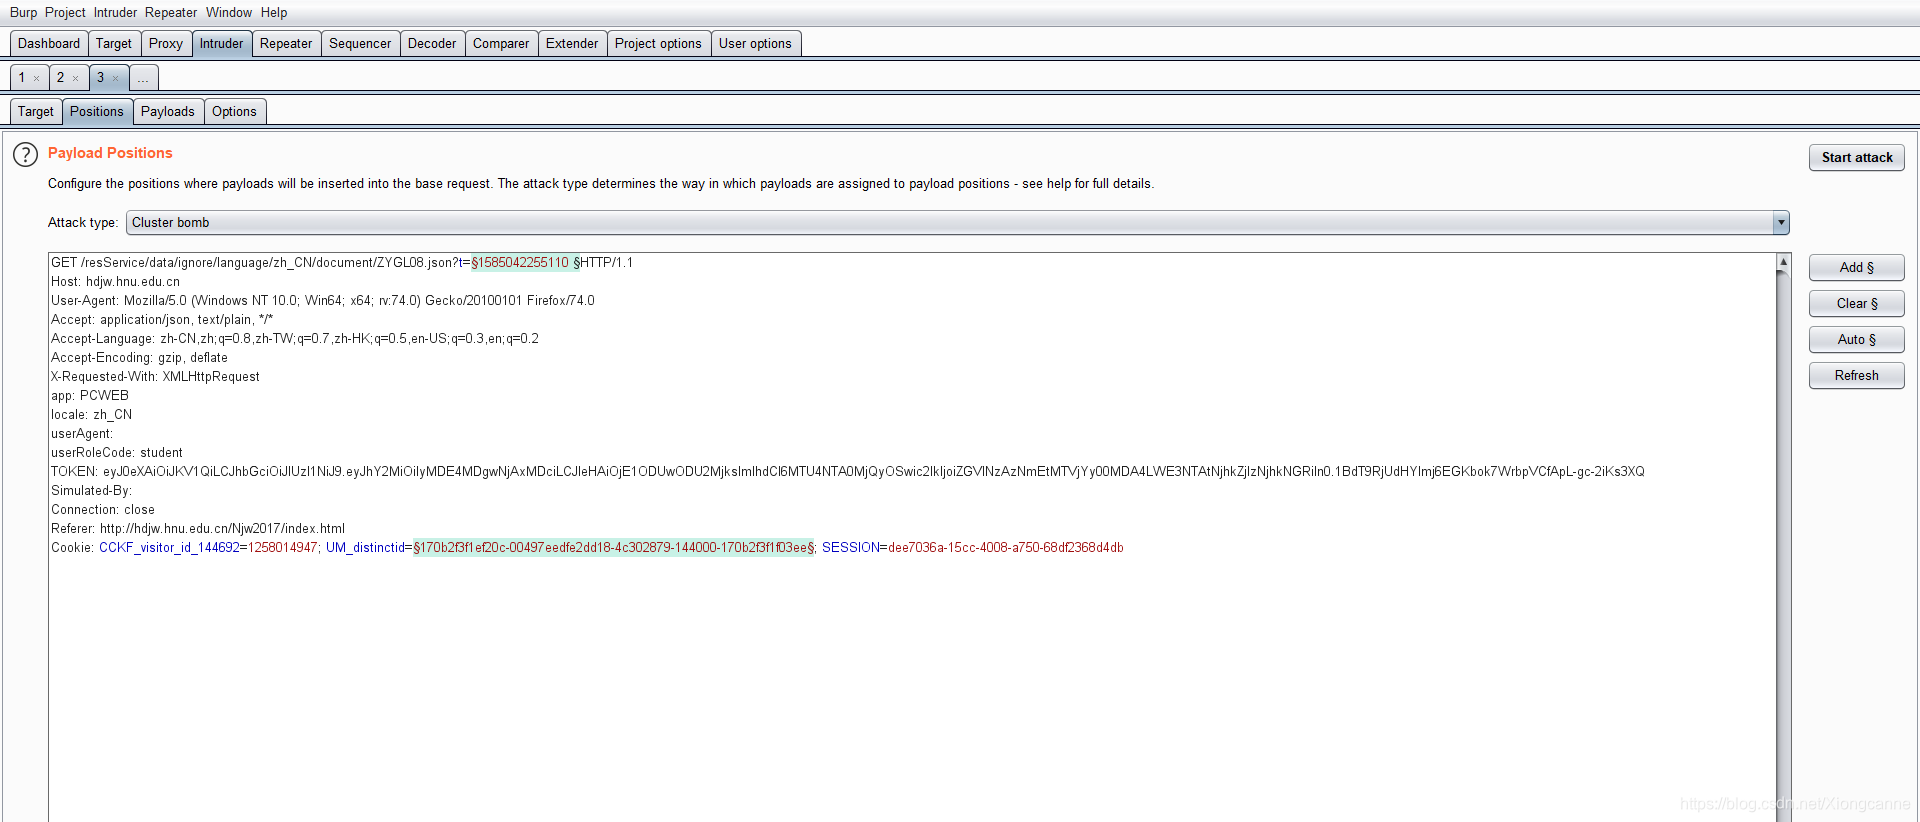Click the Referer header line
Image resolution: width=1920 pixels, height=822 pixels.
198,529
